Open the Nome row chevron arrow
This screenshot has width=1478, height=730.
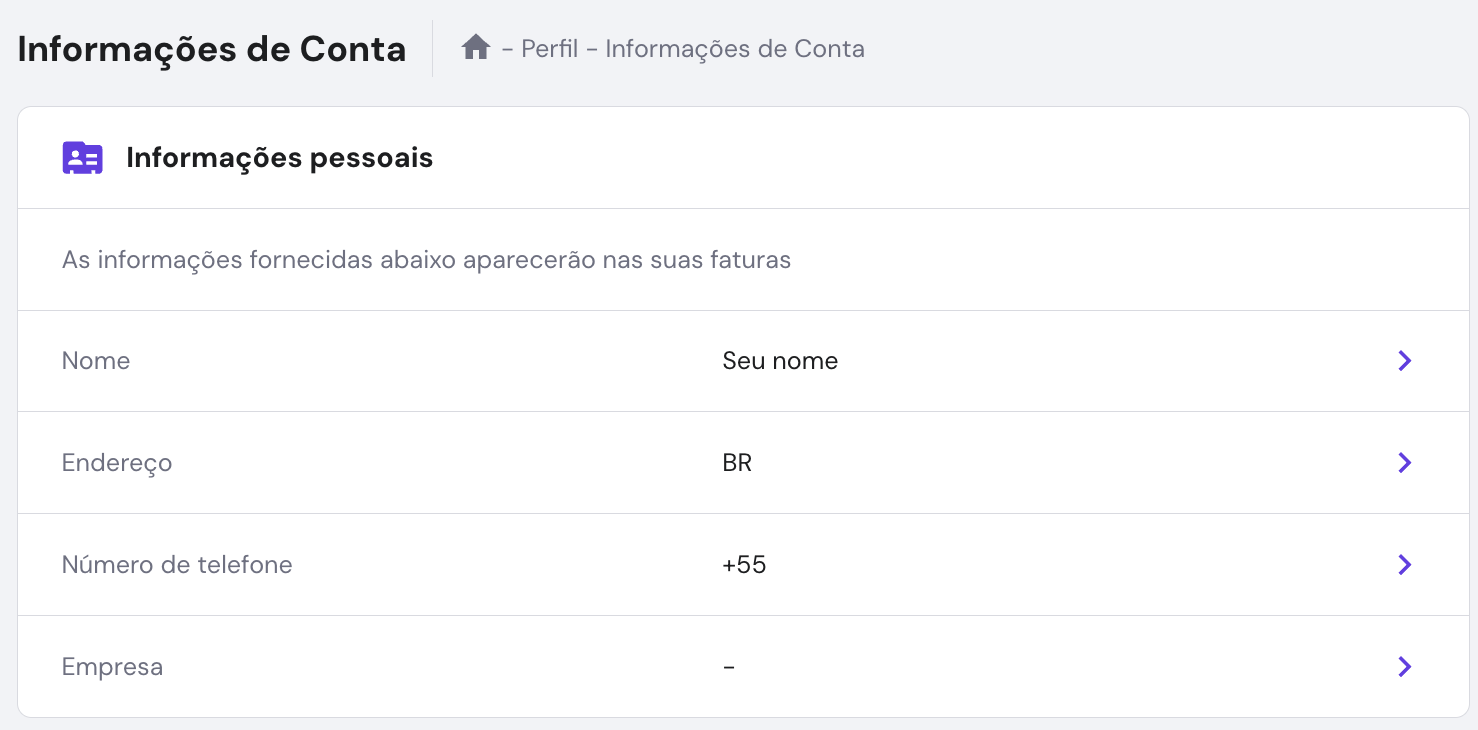(1404, 361)
